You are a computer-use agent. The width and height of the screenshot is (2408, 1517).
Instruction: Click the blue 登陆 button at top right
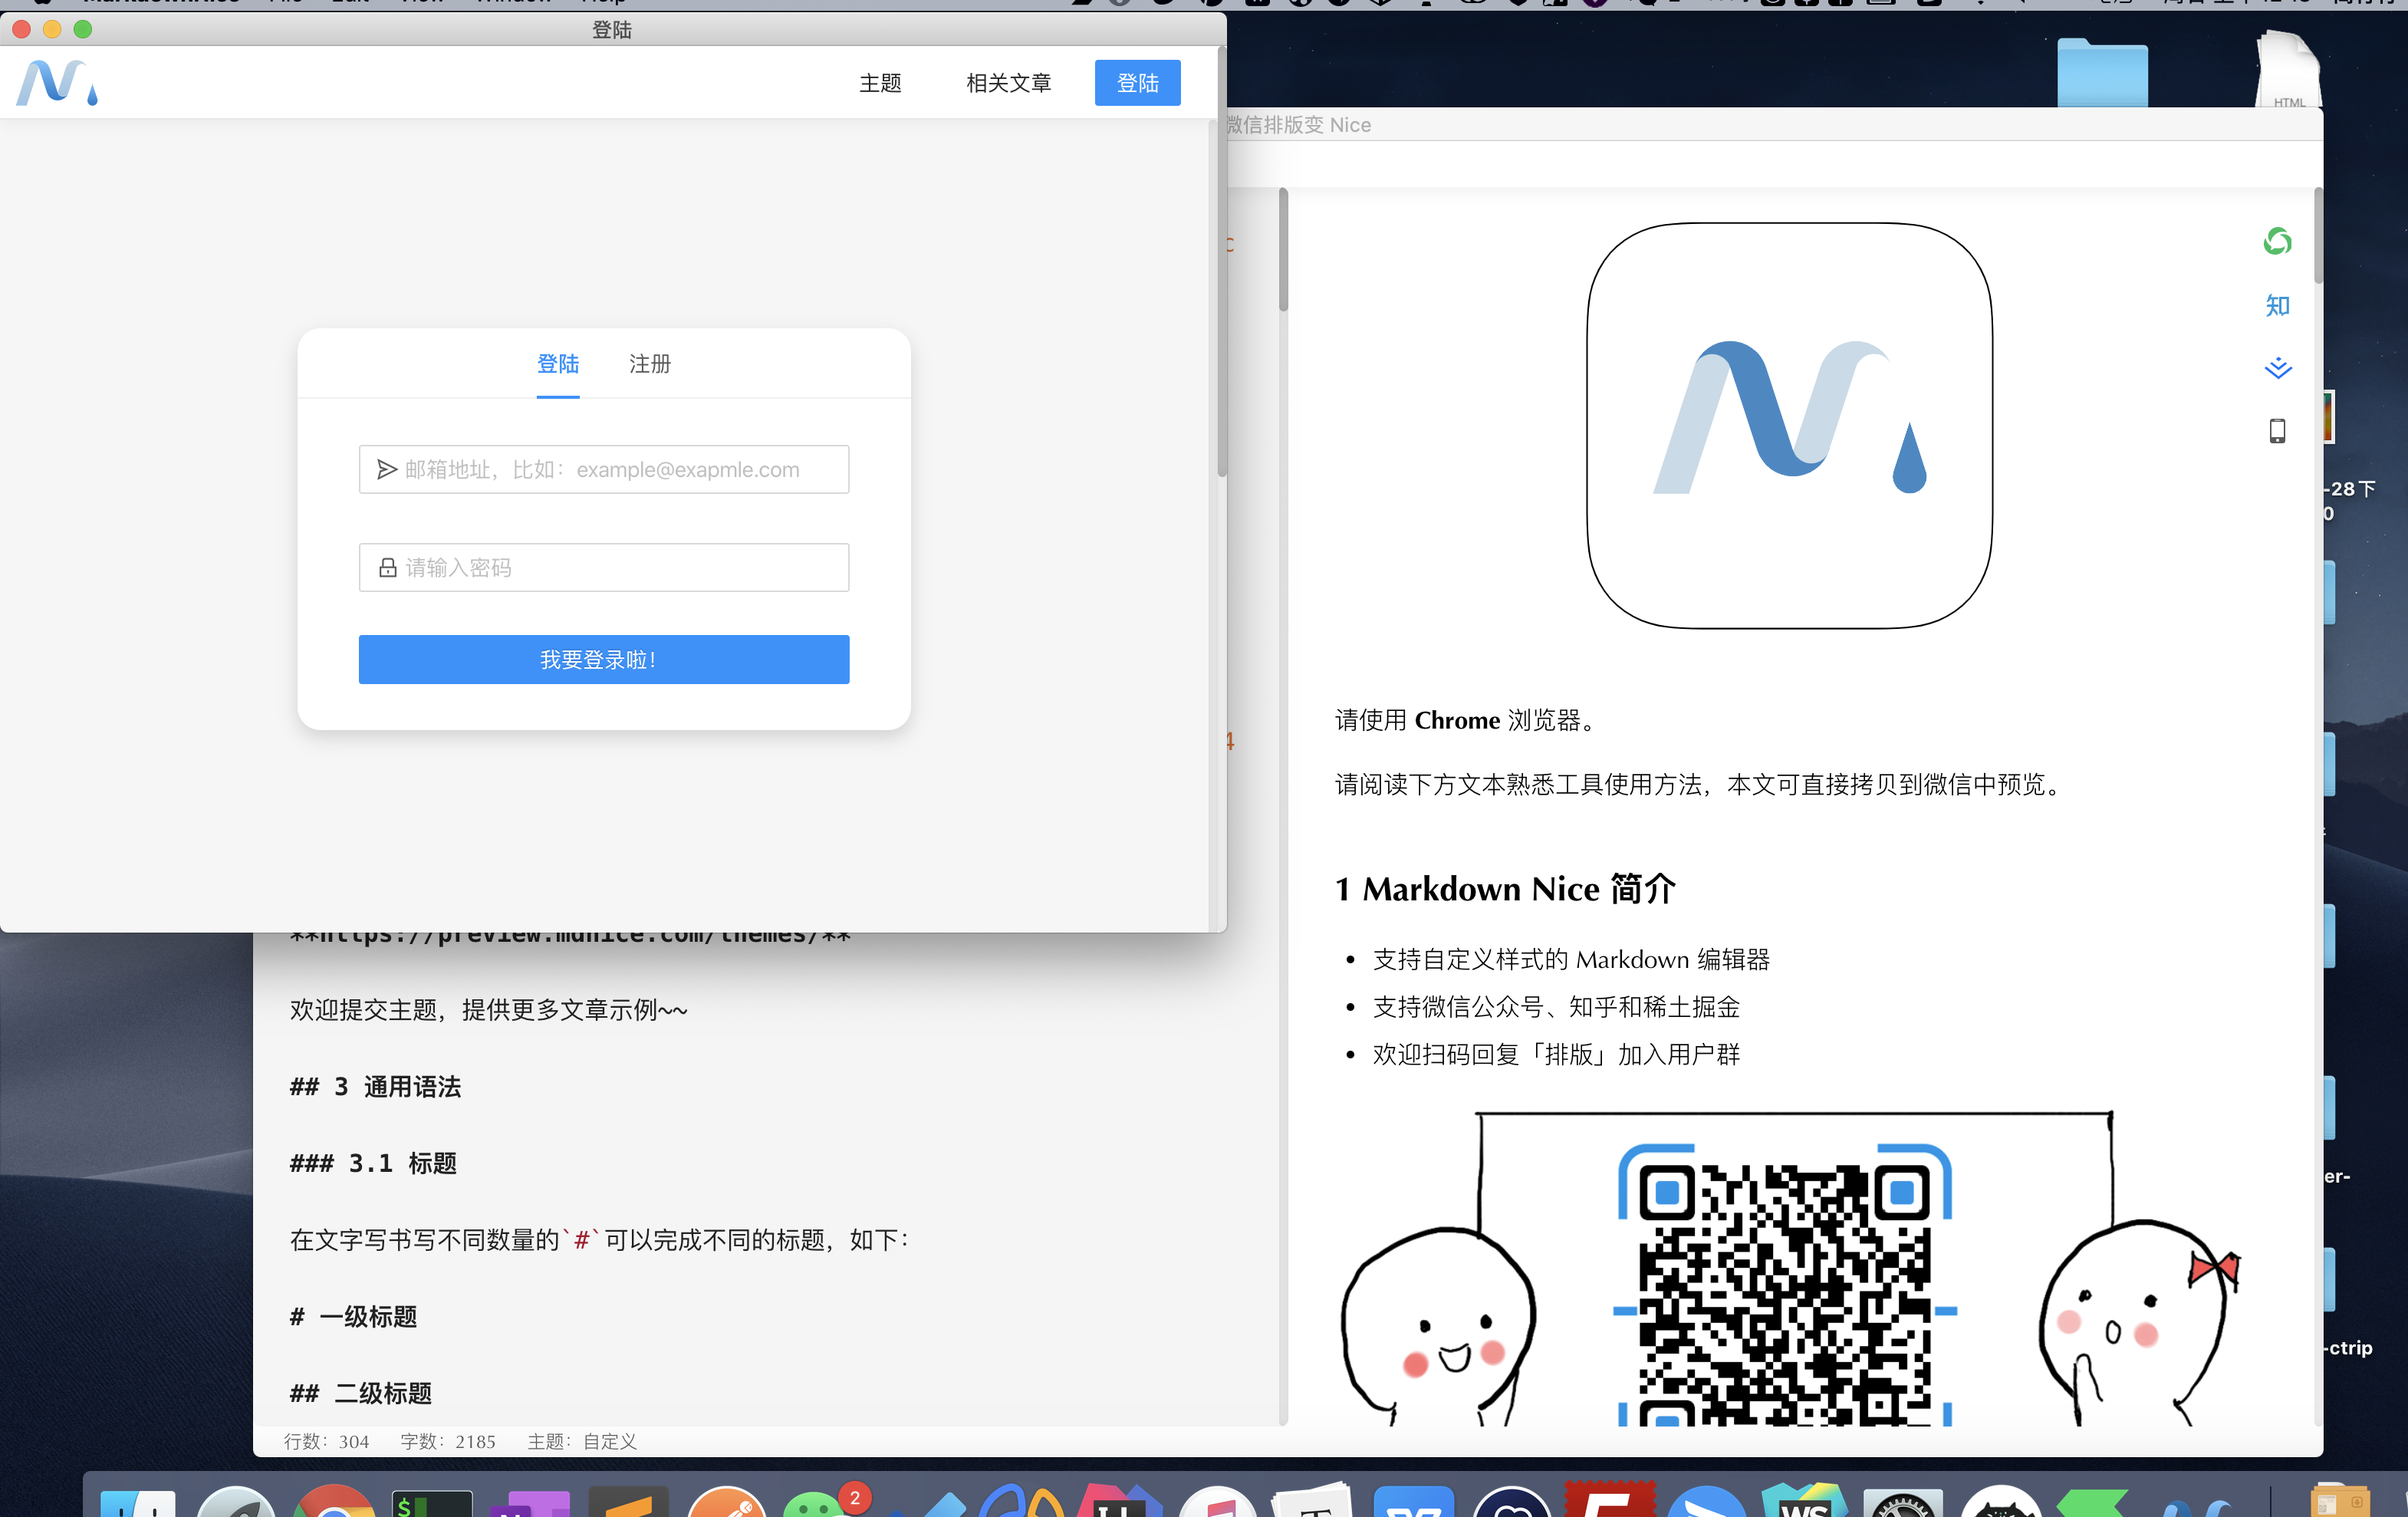click(x=1137, y=83)
